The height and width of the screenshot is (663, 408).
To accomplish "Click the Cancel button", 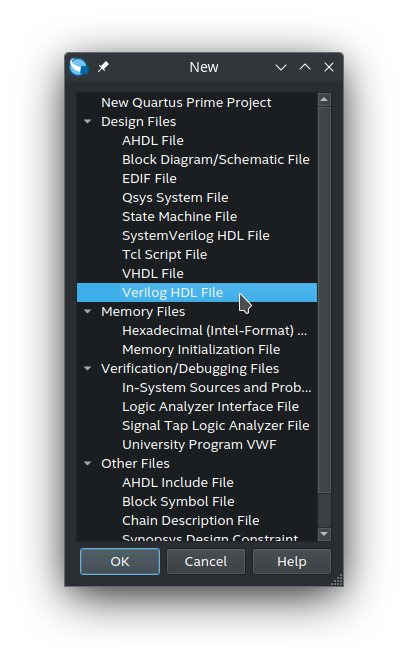I will (206, 562).
